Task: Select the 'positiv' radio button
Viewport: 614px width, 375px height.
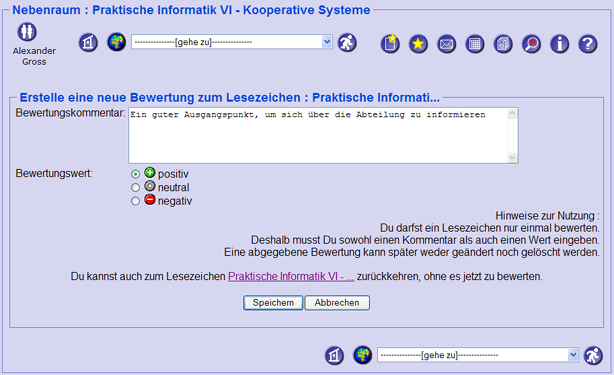Action: pyautogui.click(x=135, y=174)
